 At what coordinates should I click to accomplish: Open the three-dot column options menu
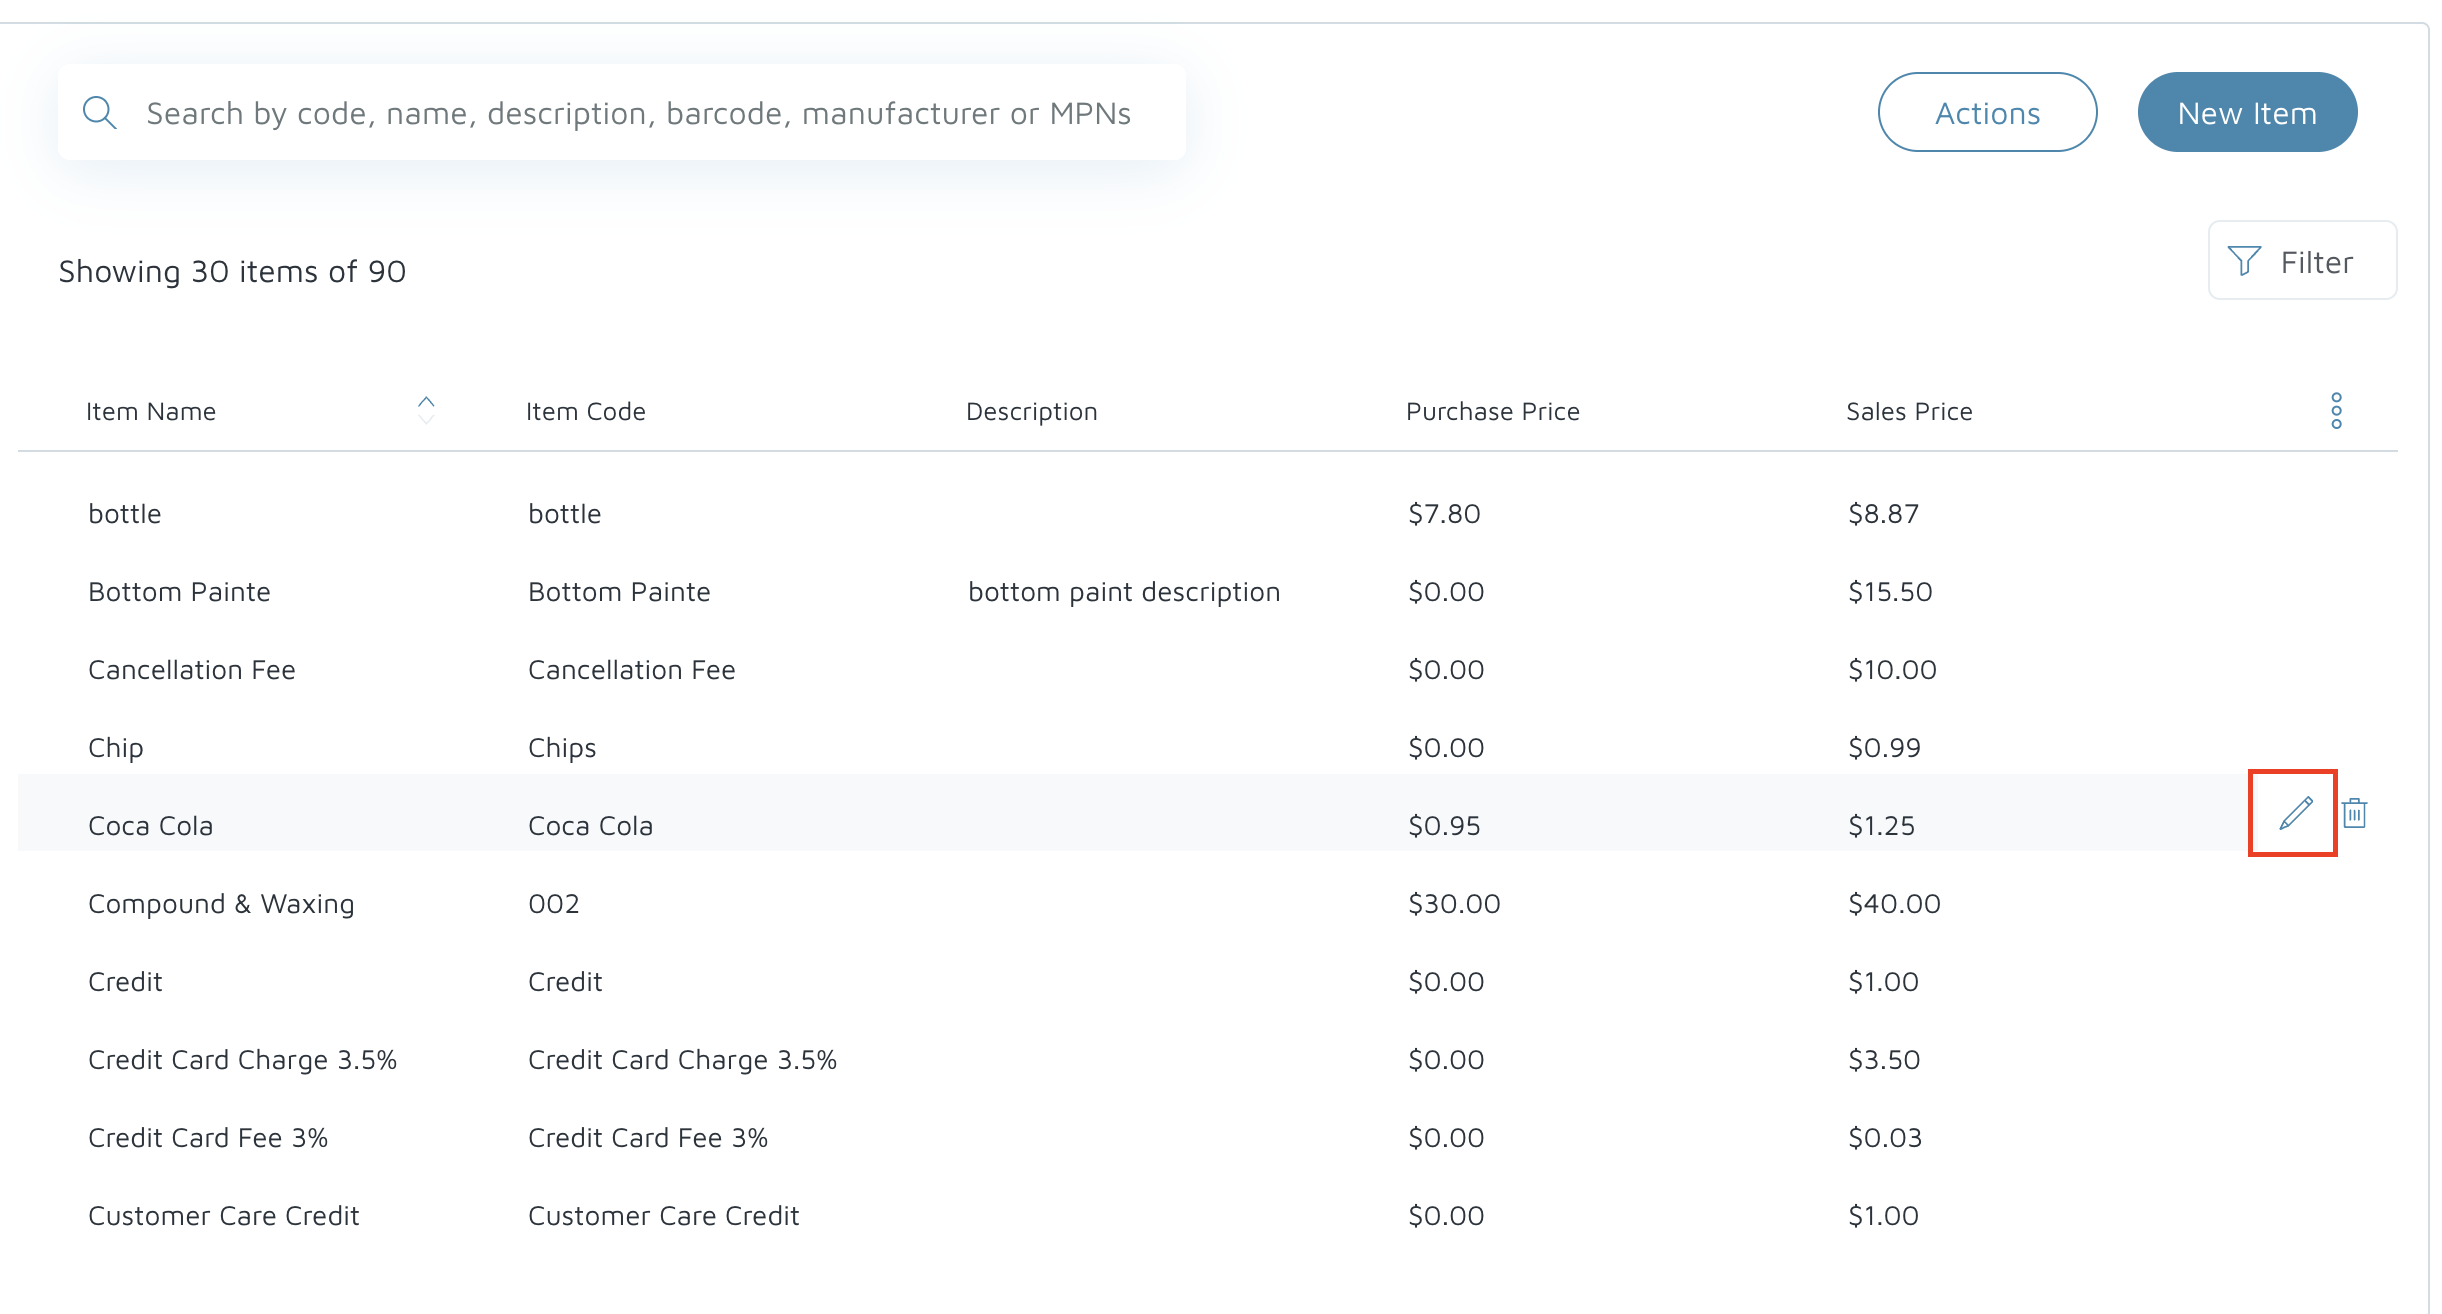(x=2336, y=411)
